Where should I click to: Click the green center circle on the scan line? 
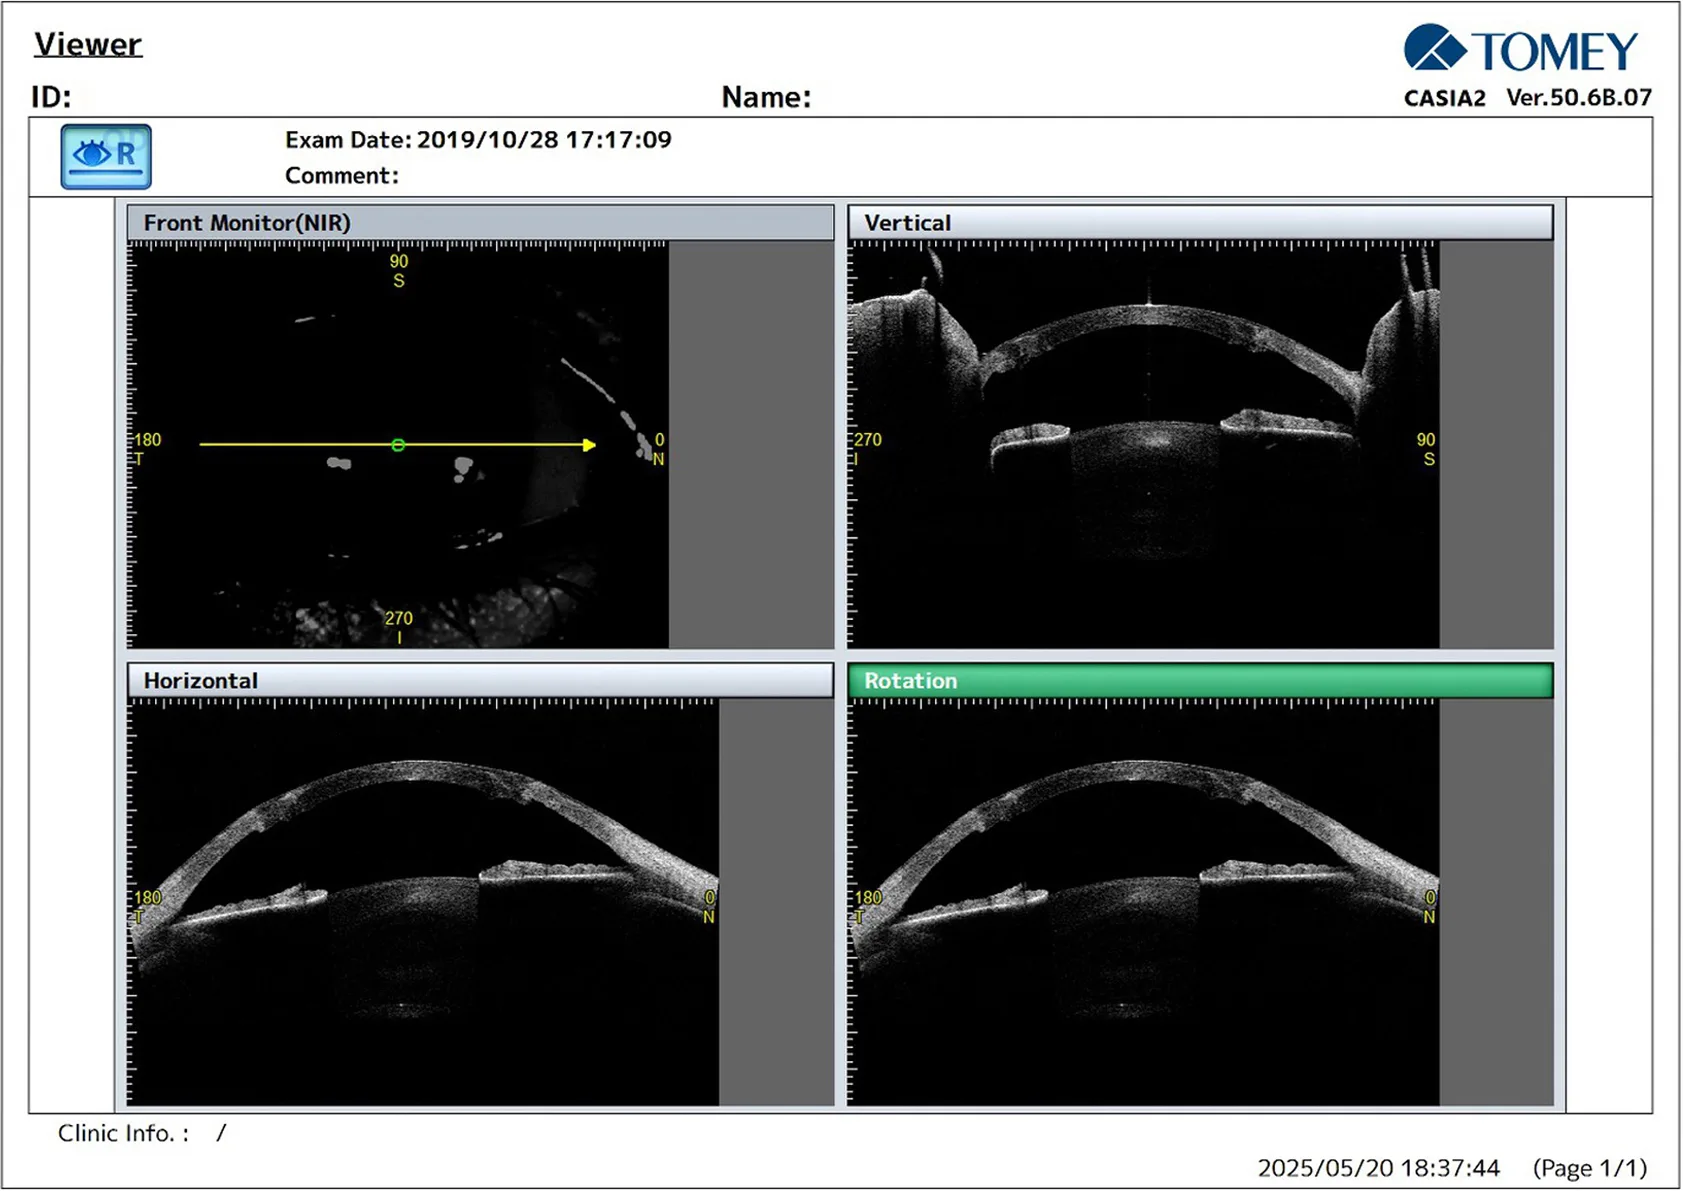click(398, 445)
